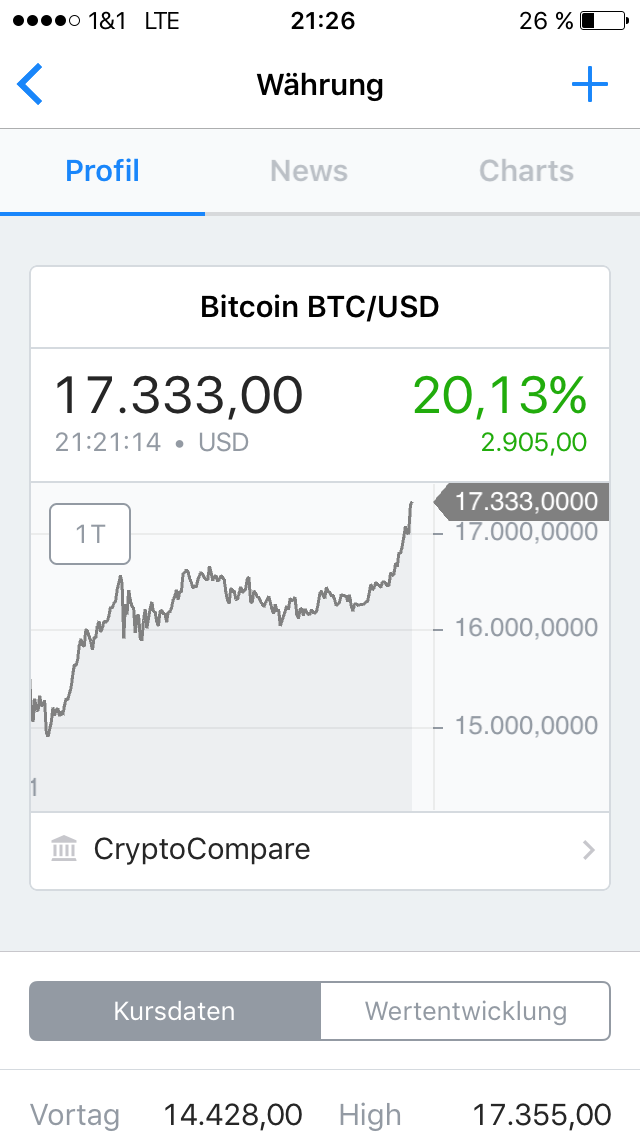The width and height of the screenshot is (640, 1136).
Task: Select the Profil tab
Action: 102,171
